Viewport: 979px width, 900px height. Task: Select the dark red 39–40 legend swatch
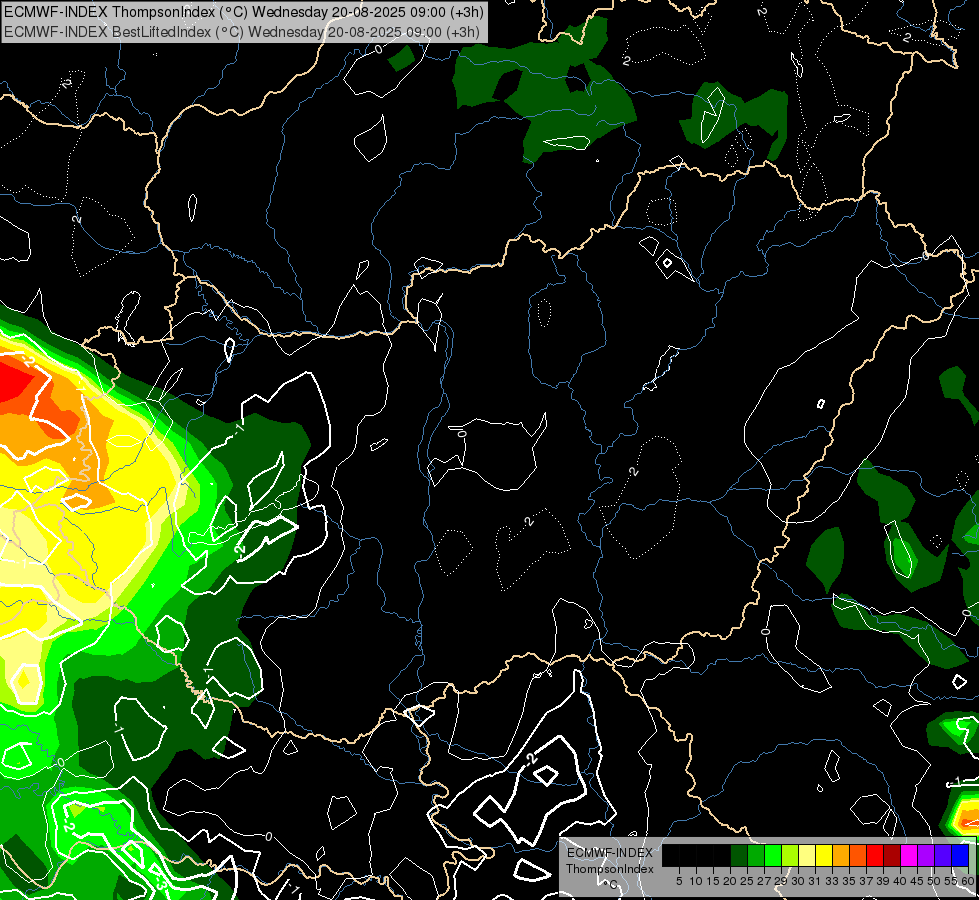892,855
